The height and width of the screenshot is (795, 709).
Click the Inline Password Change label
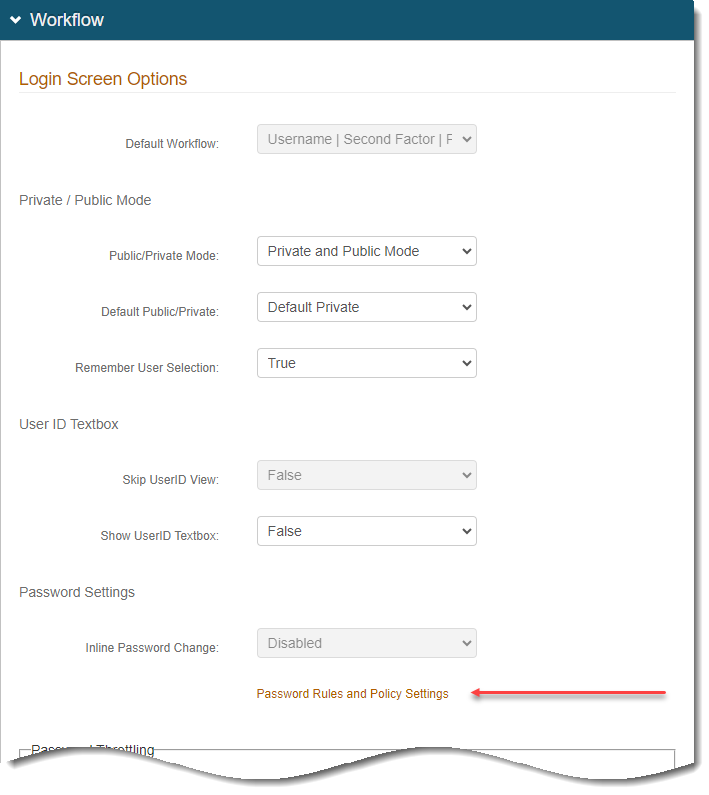click(152, 648)
